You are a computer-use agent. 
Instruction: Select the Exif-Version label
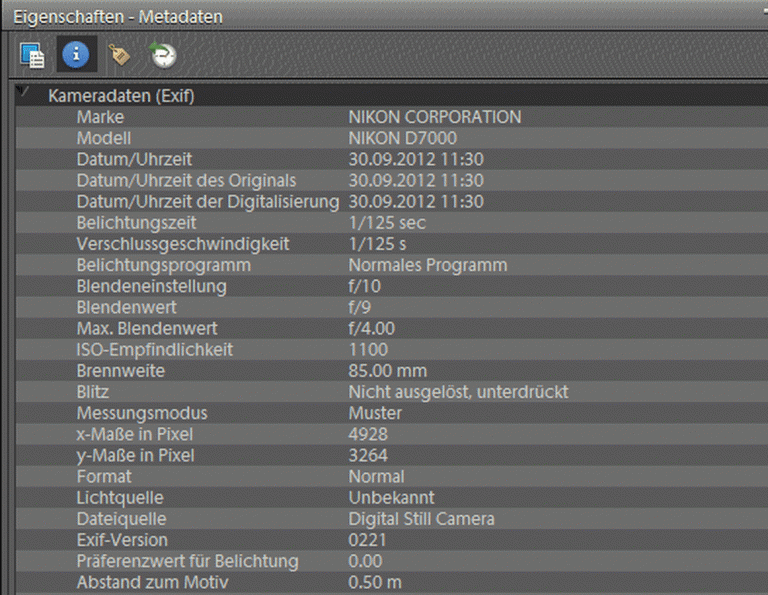click(x=122, y=540)
